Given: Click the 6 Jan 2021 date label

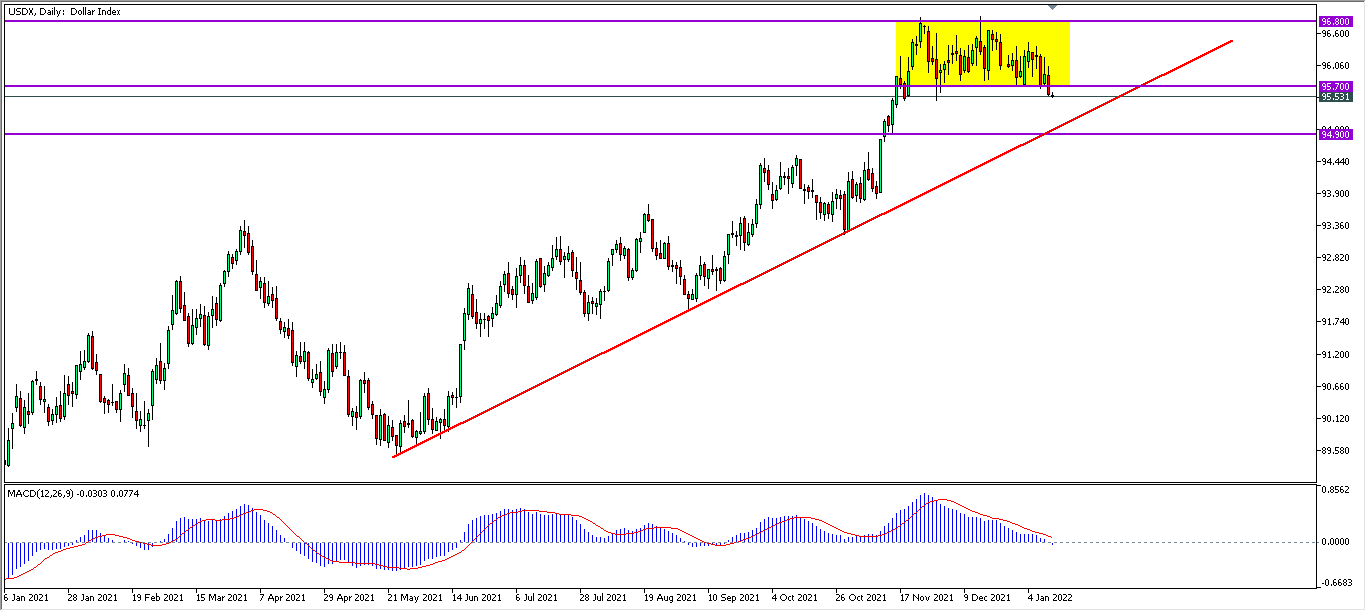Looking at the screenshot, I should tap(25, 598).
